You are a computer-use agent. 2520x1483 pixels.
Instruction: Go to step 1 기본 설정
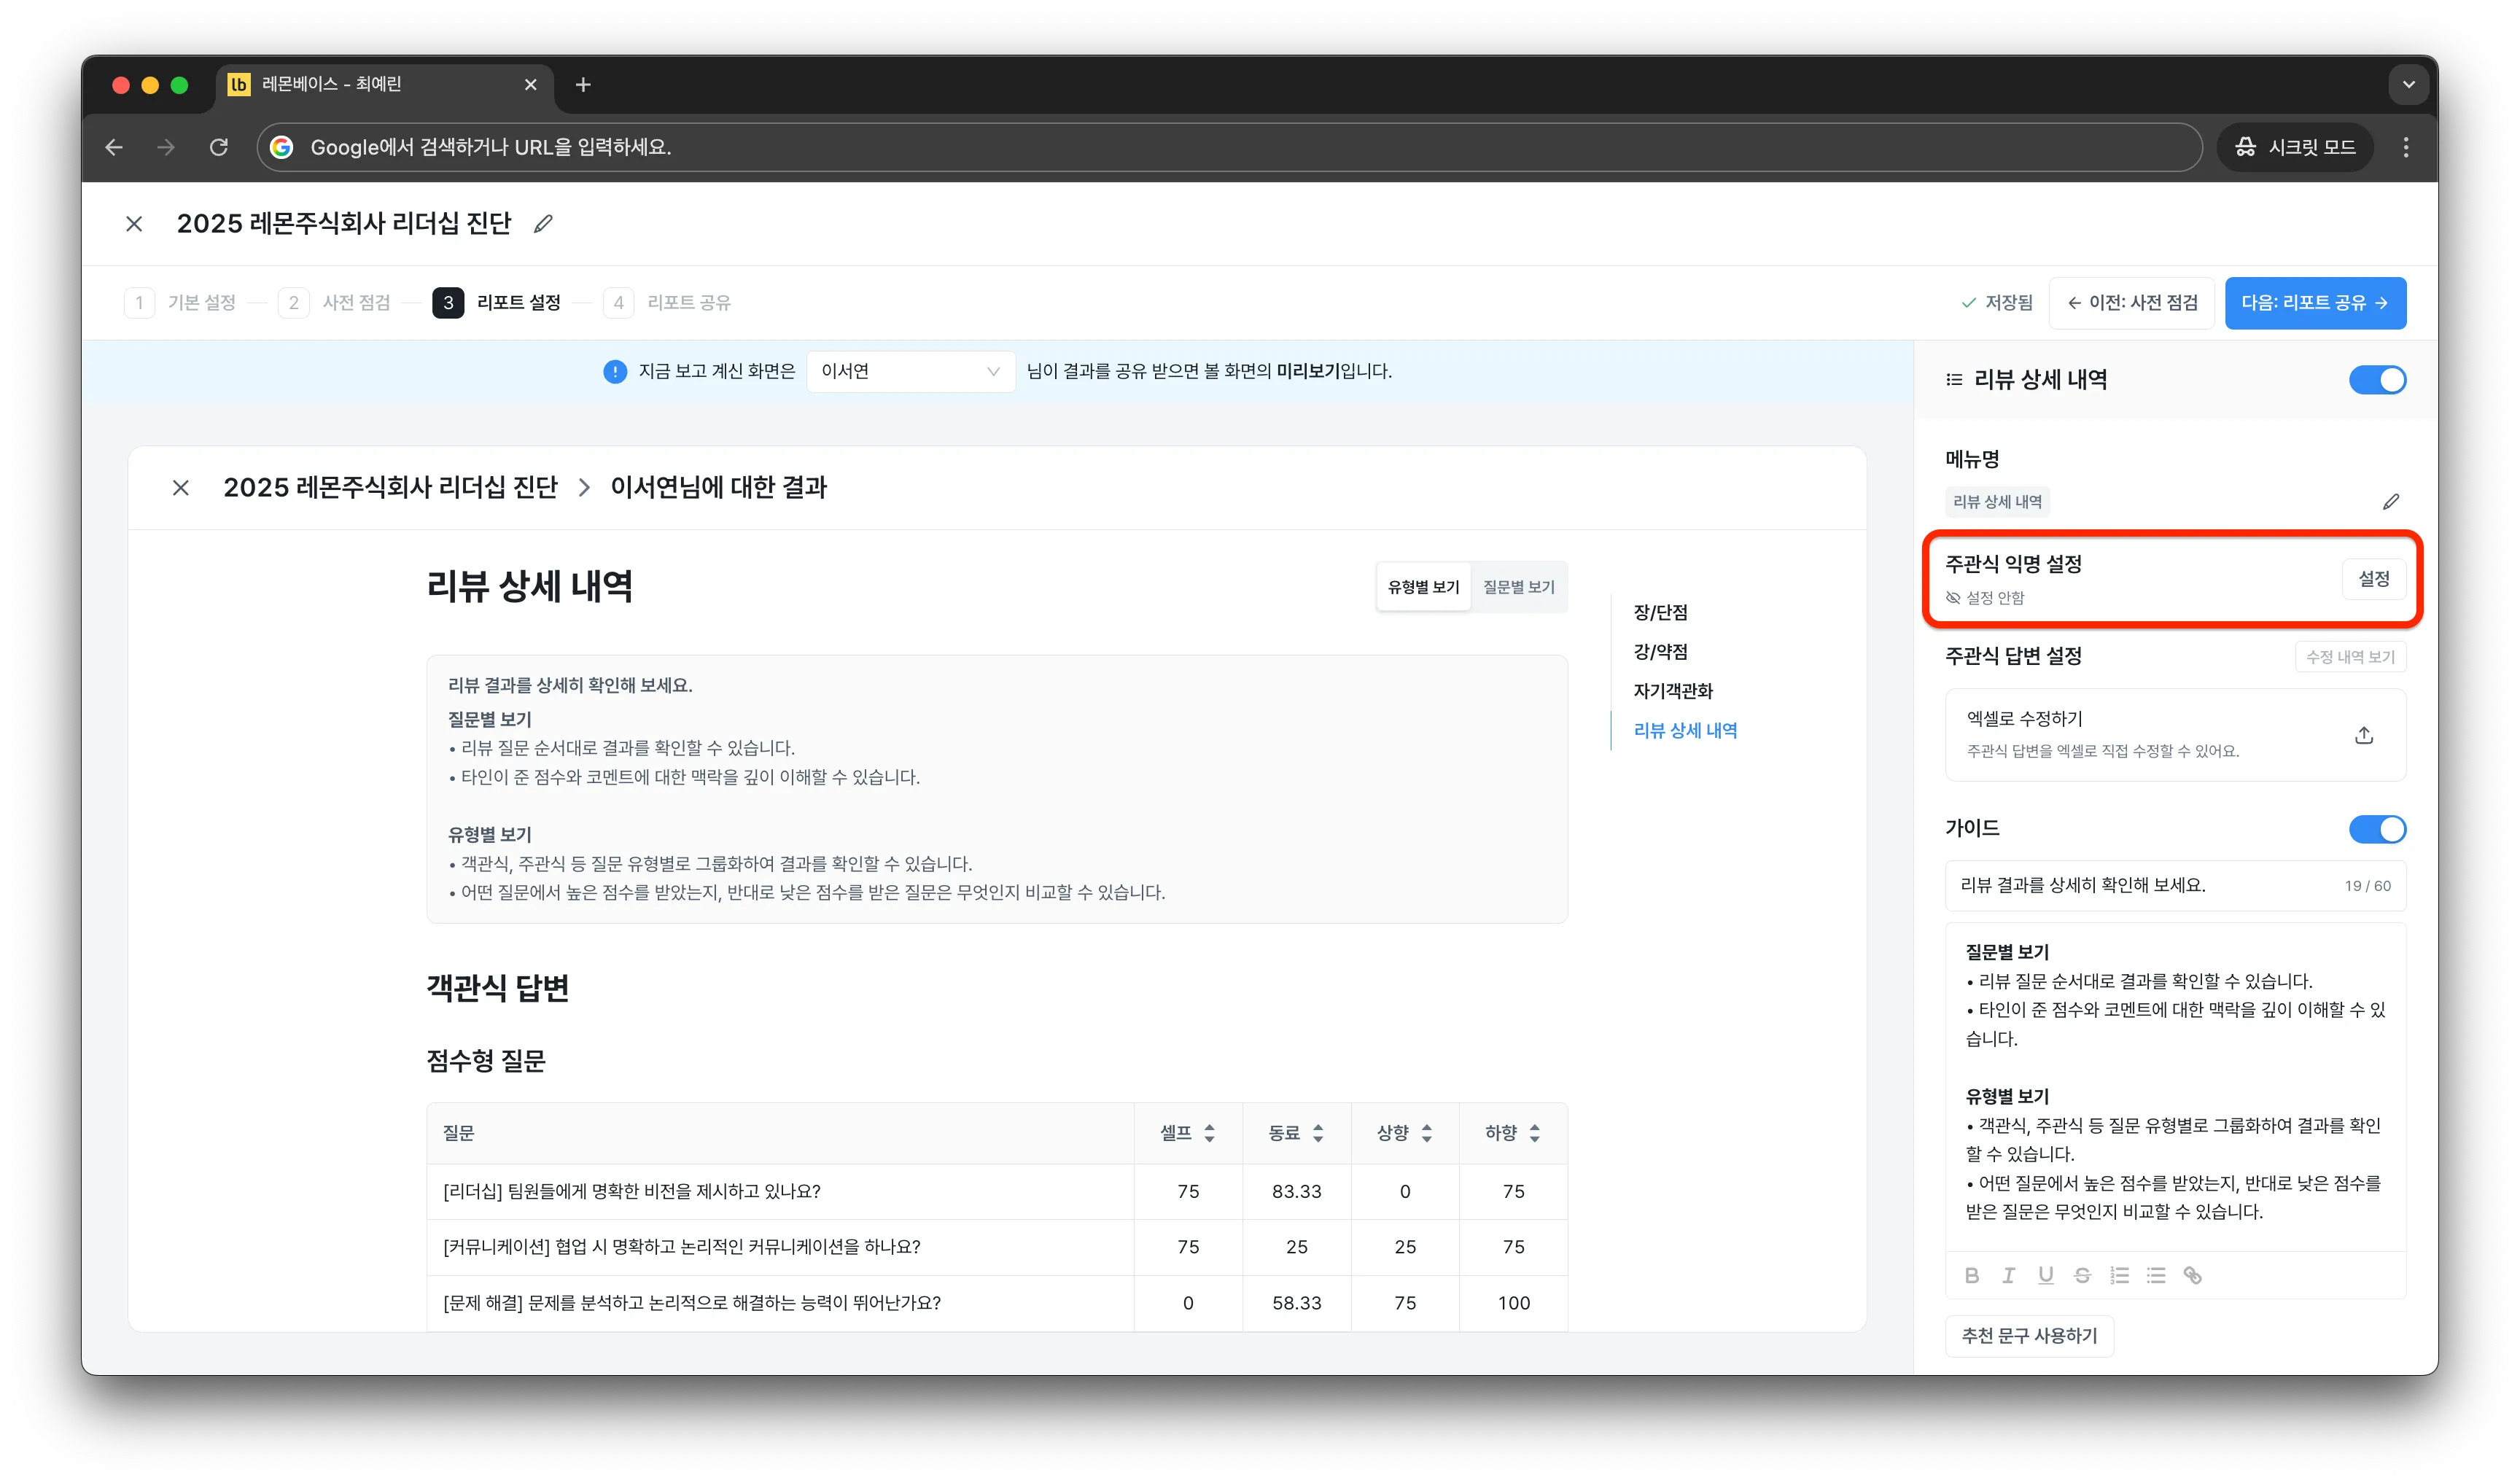tap(181, 303)
